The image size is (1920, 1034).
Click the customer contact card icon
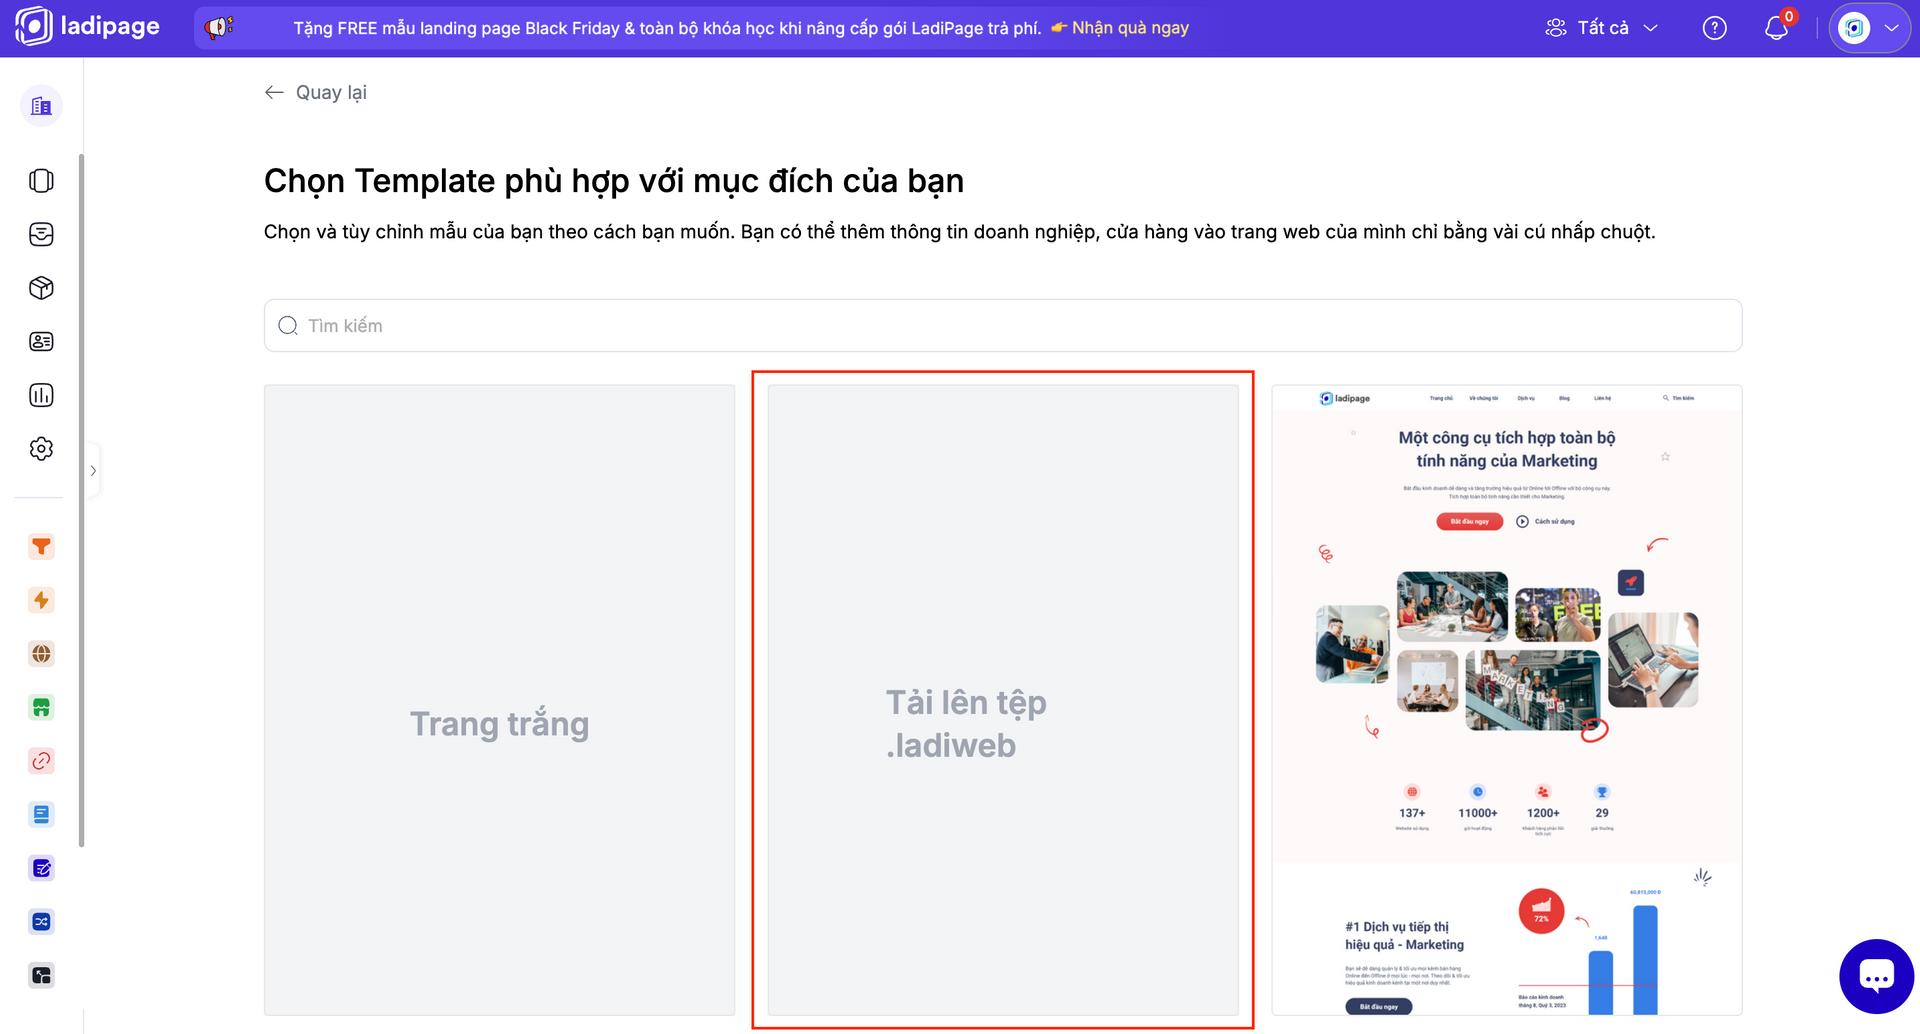41,342
